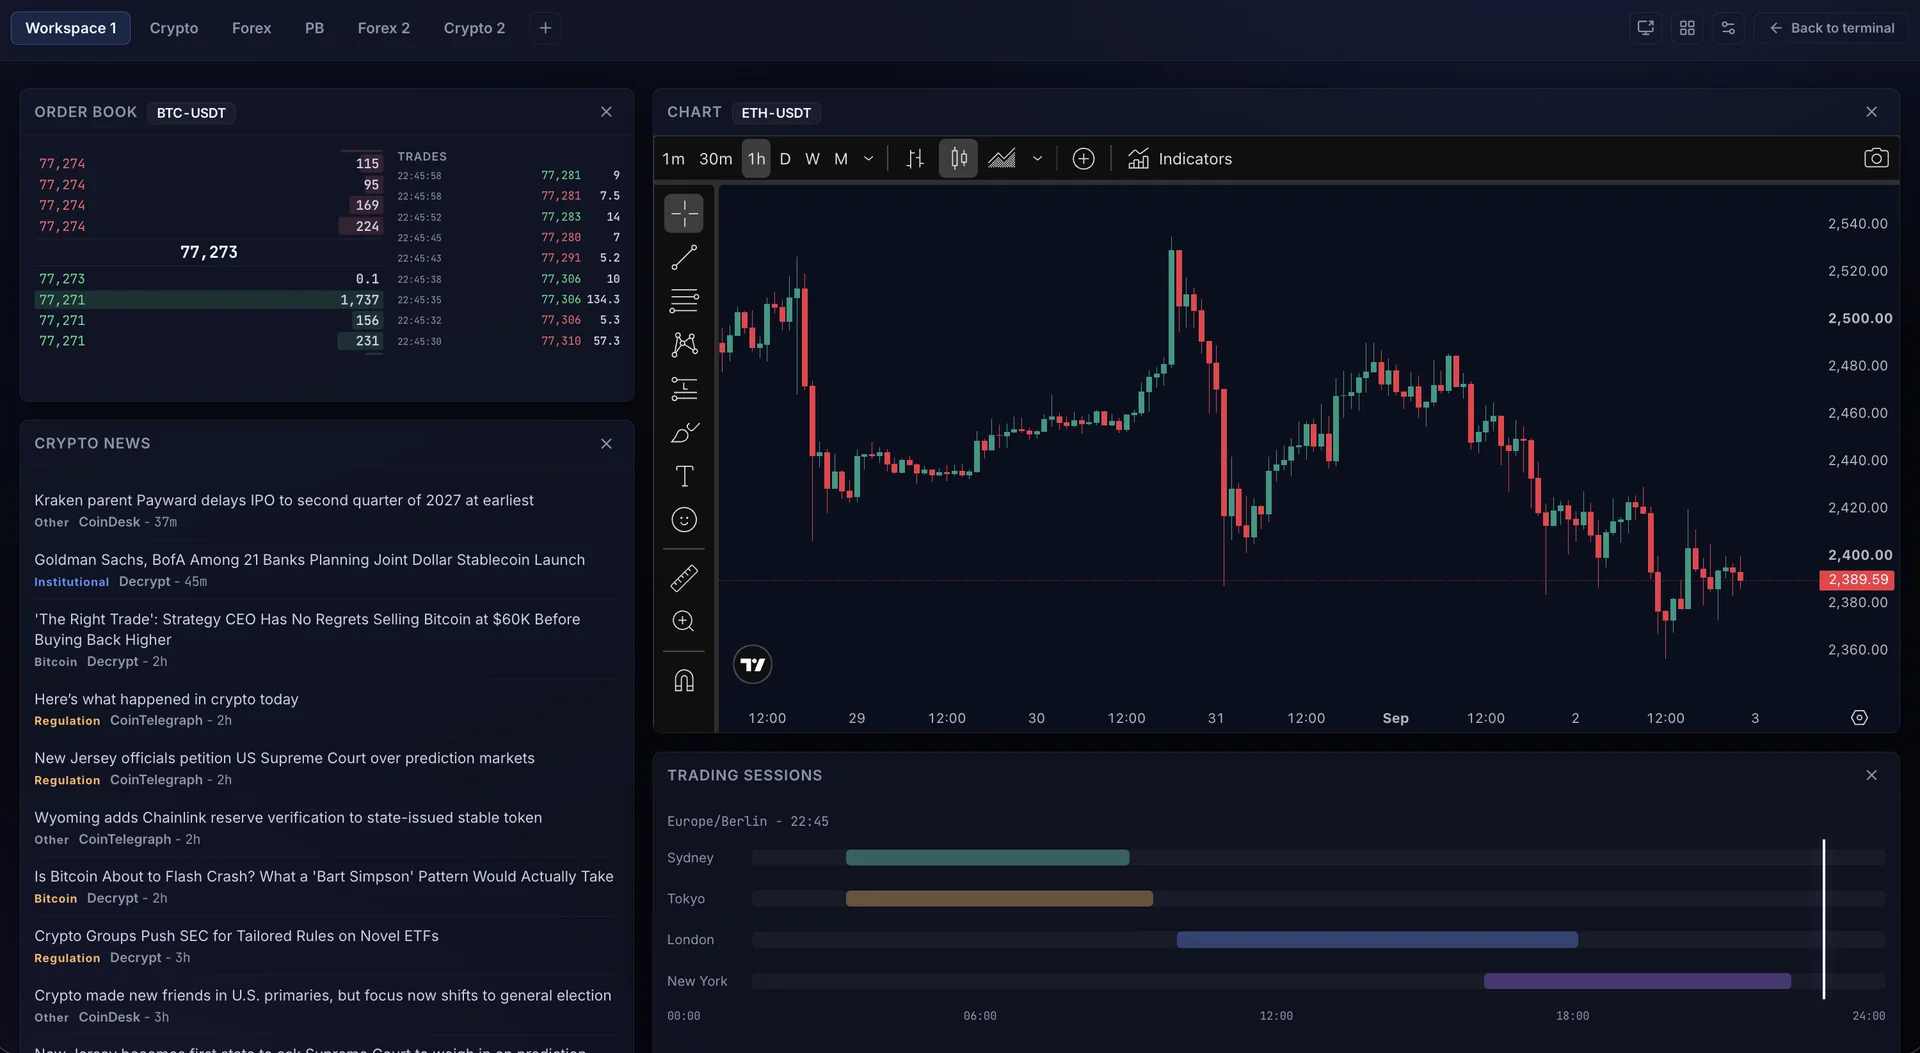Add a new workspace tab
Screen dimensions: 1920x1053
[x=545, y=28]
